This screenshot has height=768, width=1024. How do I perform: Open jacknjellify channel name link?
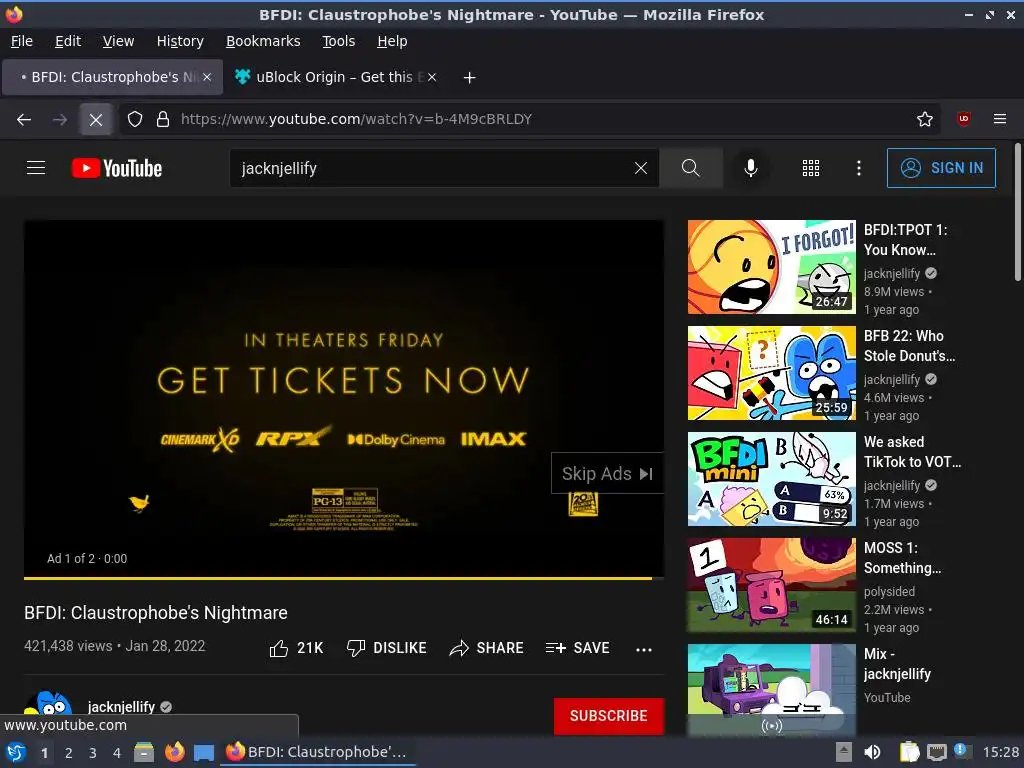[121, 707]
